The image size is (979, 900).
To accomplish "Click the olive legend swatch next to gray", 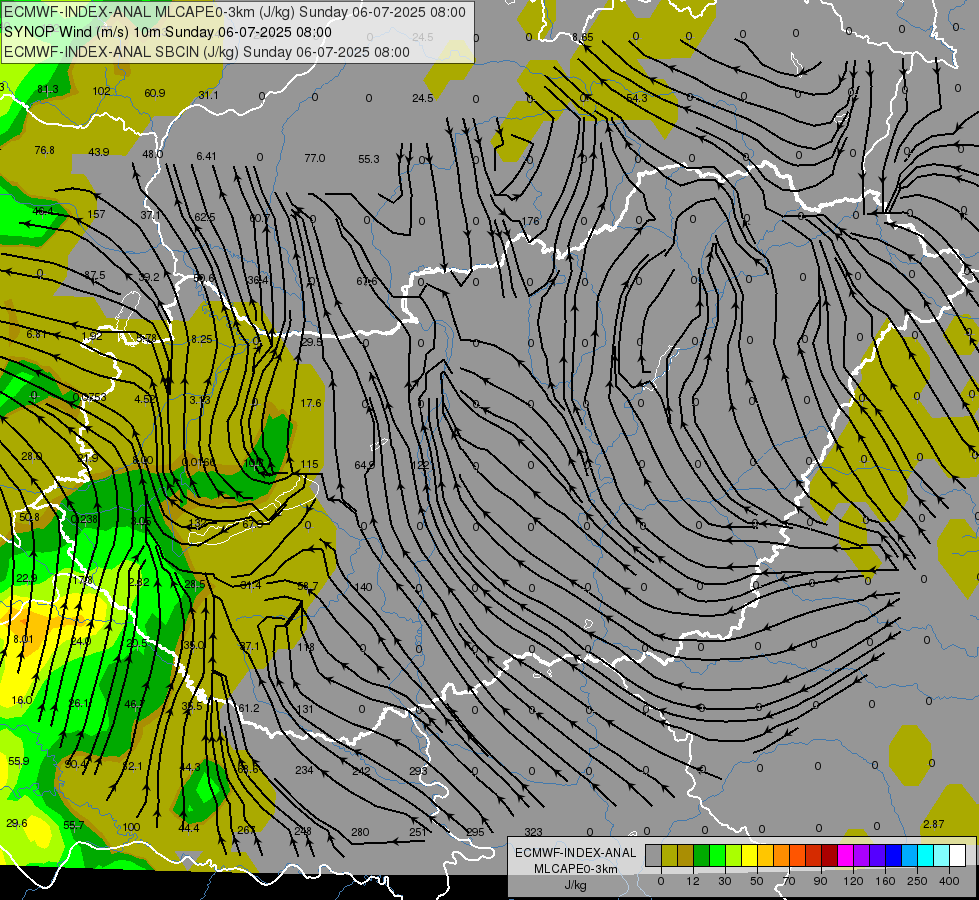I will point(670,856).
